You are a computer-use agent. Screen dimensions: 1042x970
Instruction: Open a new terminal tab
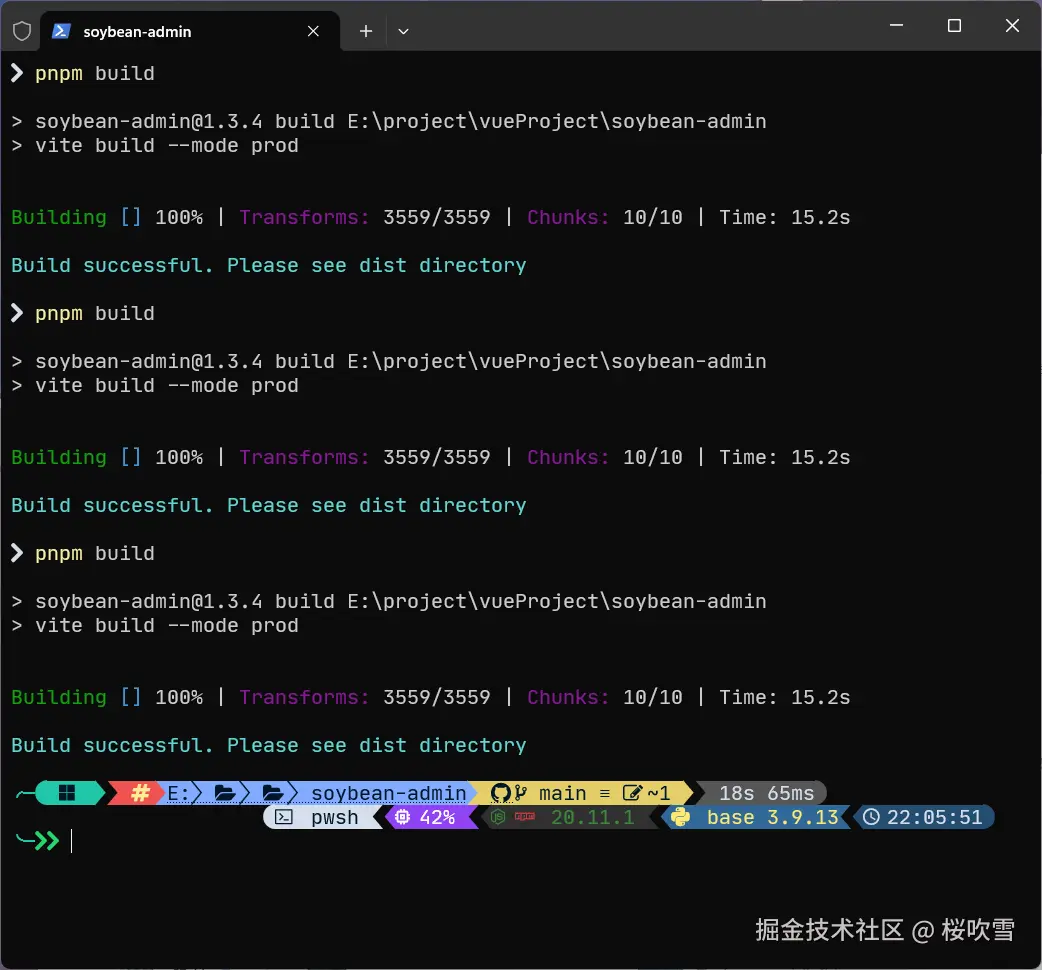tap(365, 31)
